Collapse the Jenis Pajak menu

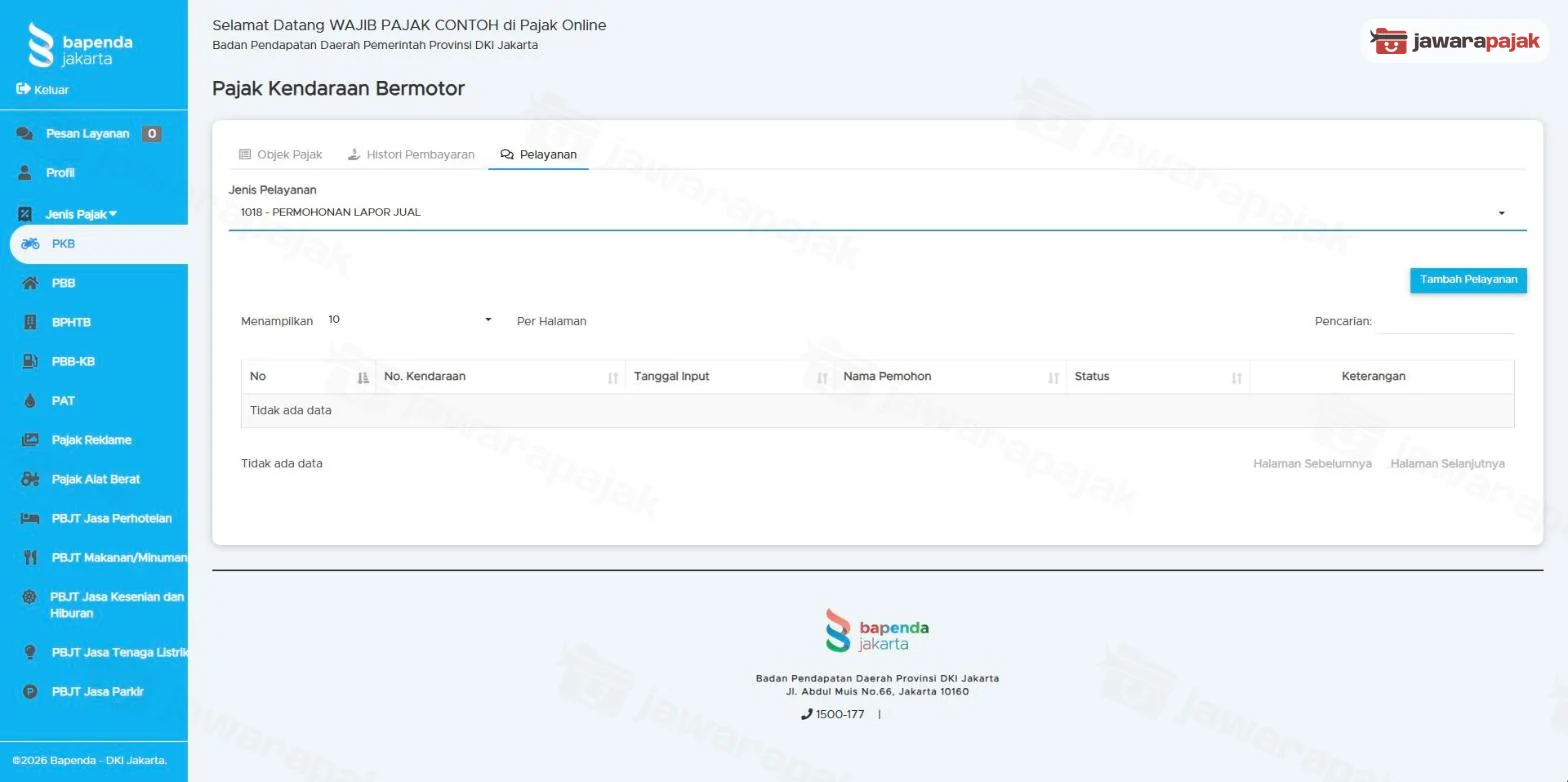pos(81,214)
